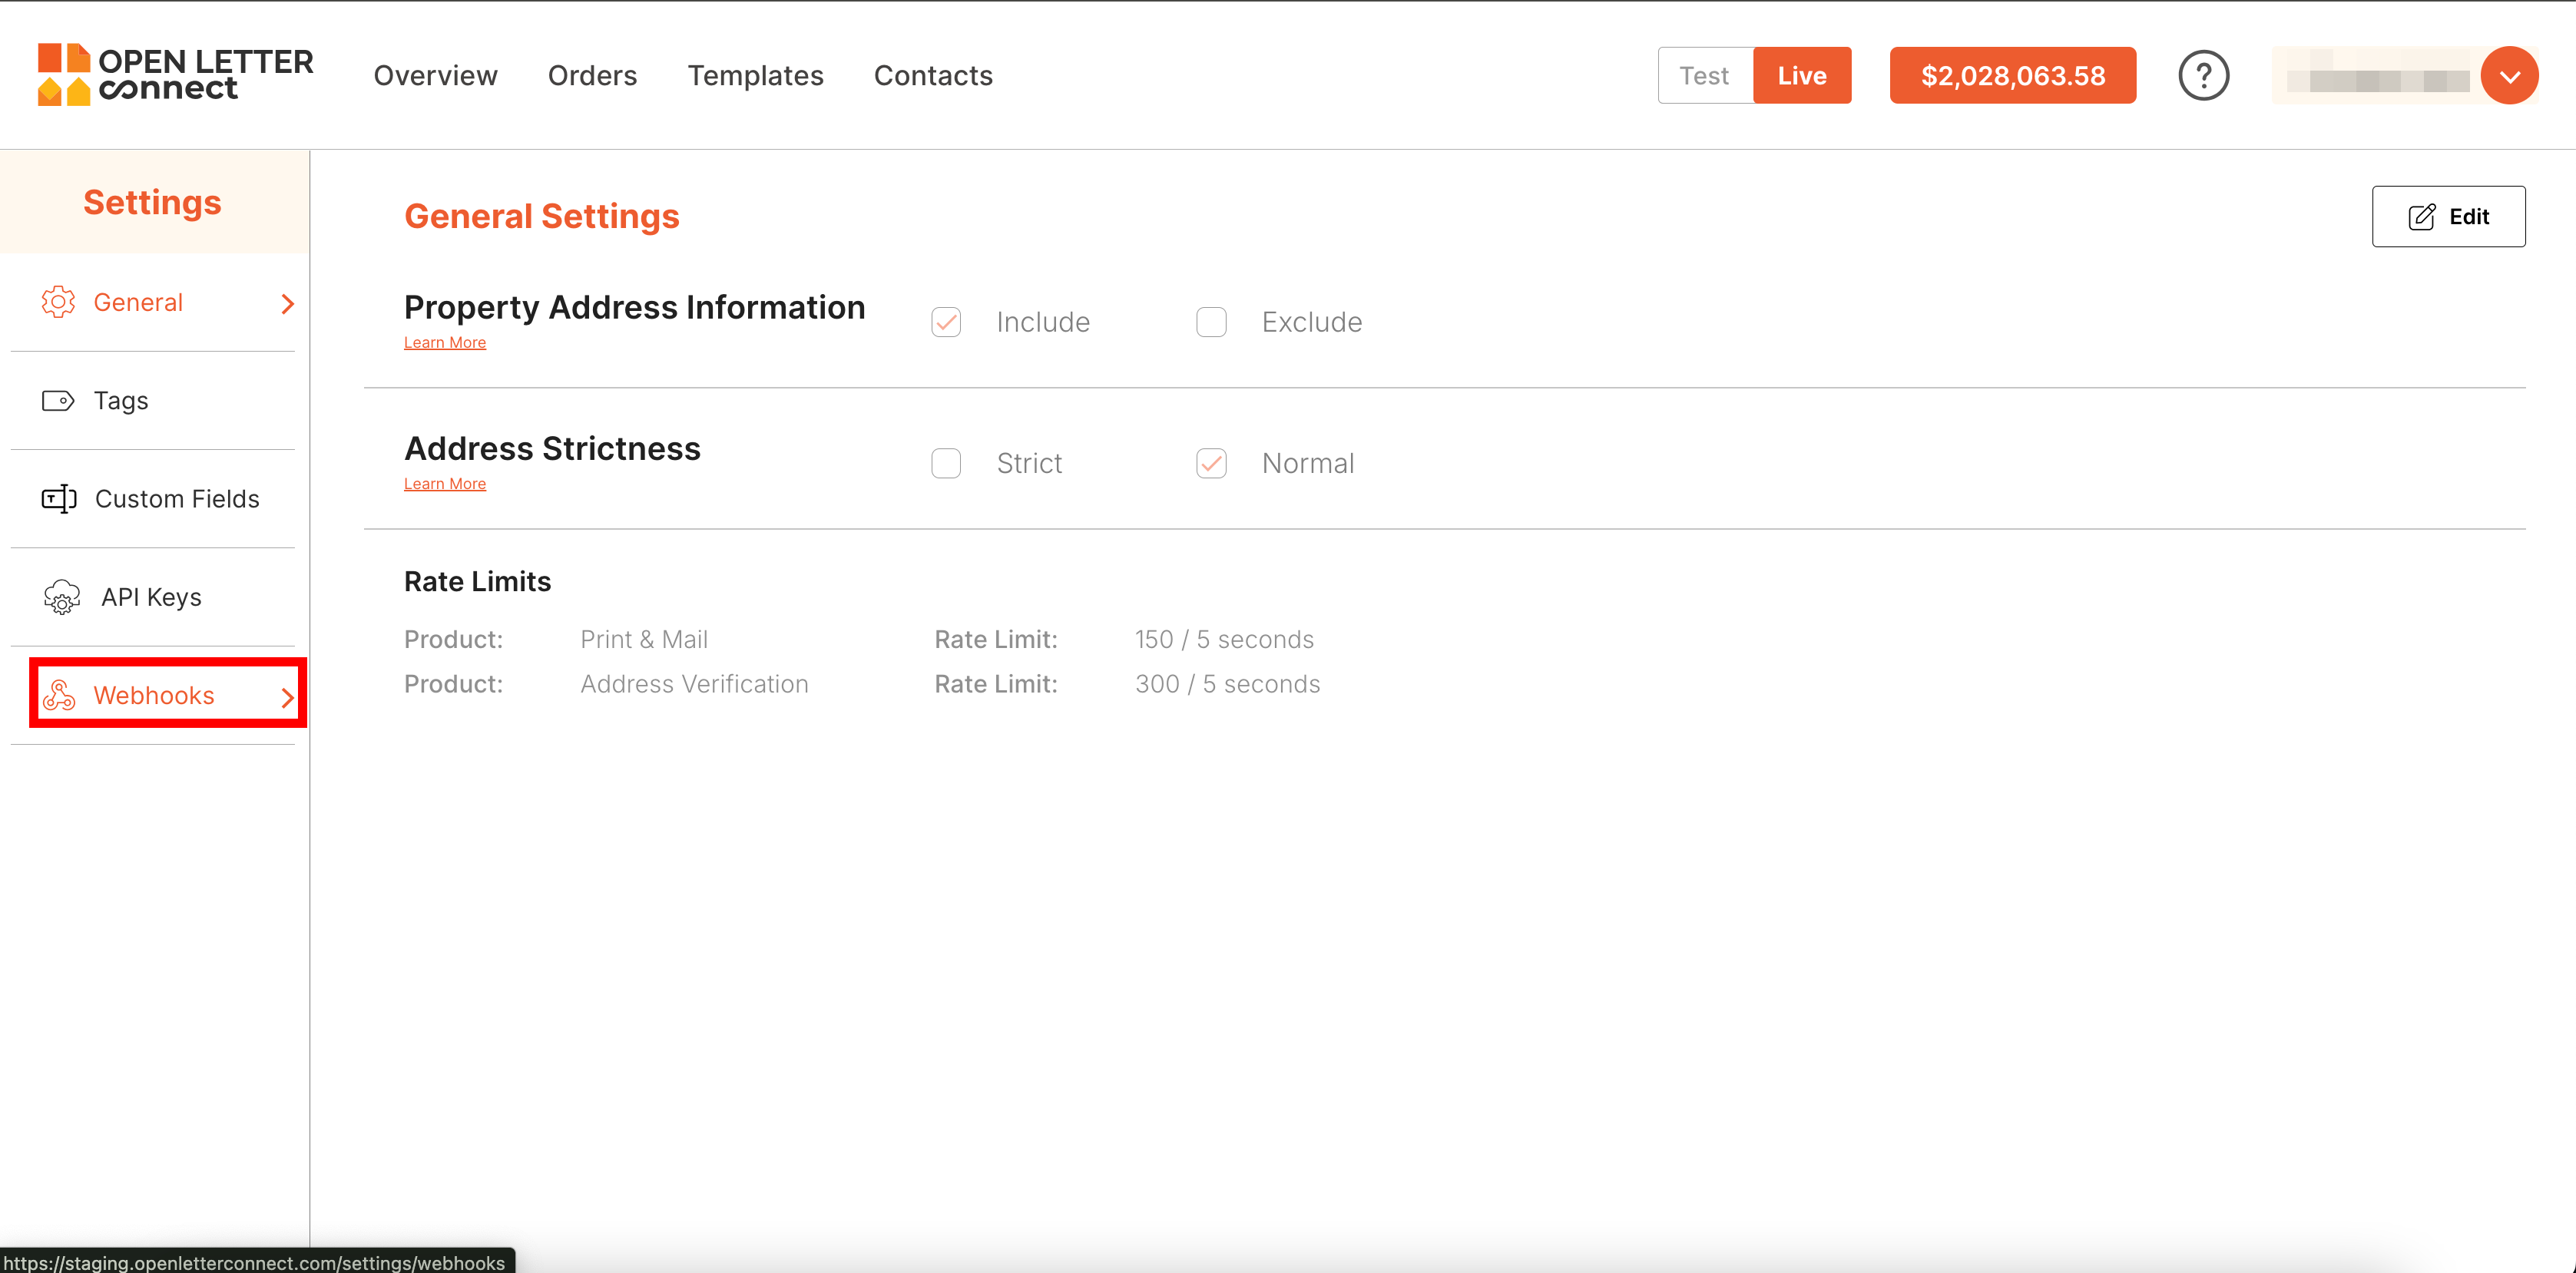
Task: Click the General gear icon in sidebar
Action: [58, 302]
